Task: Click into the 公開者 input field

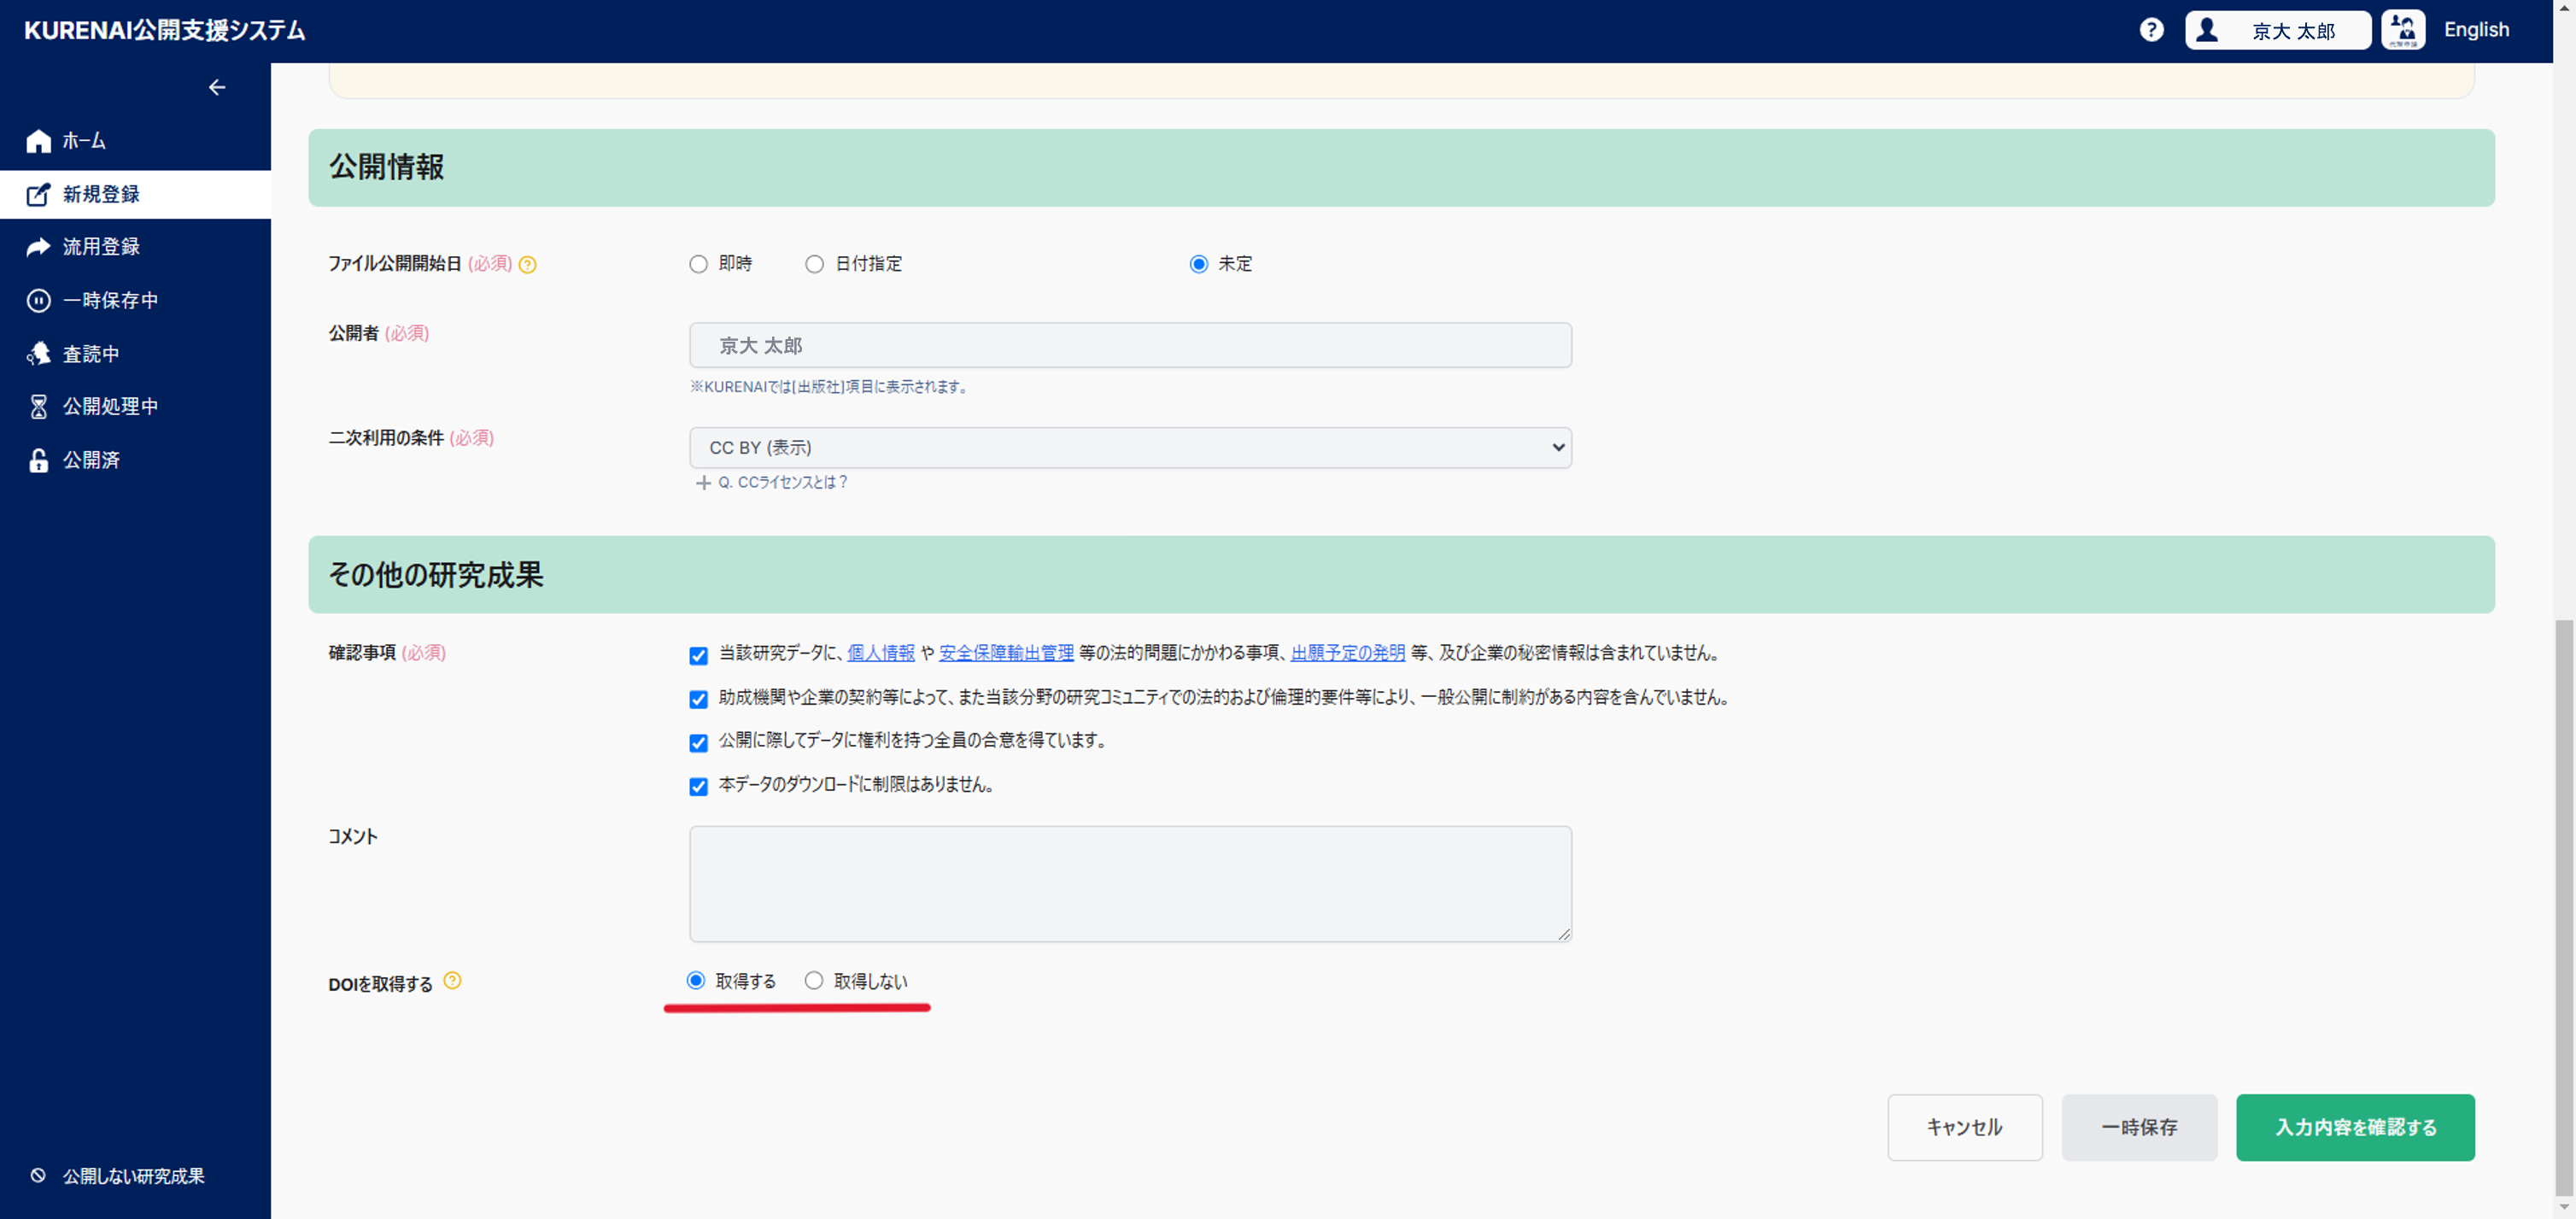Action: [1130, 345]
